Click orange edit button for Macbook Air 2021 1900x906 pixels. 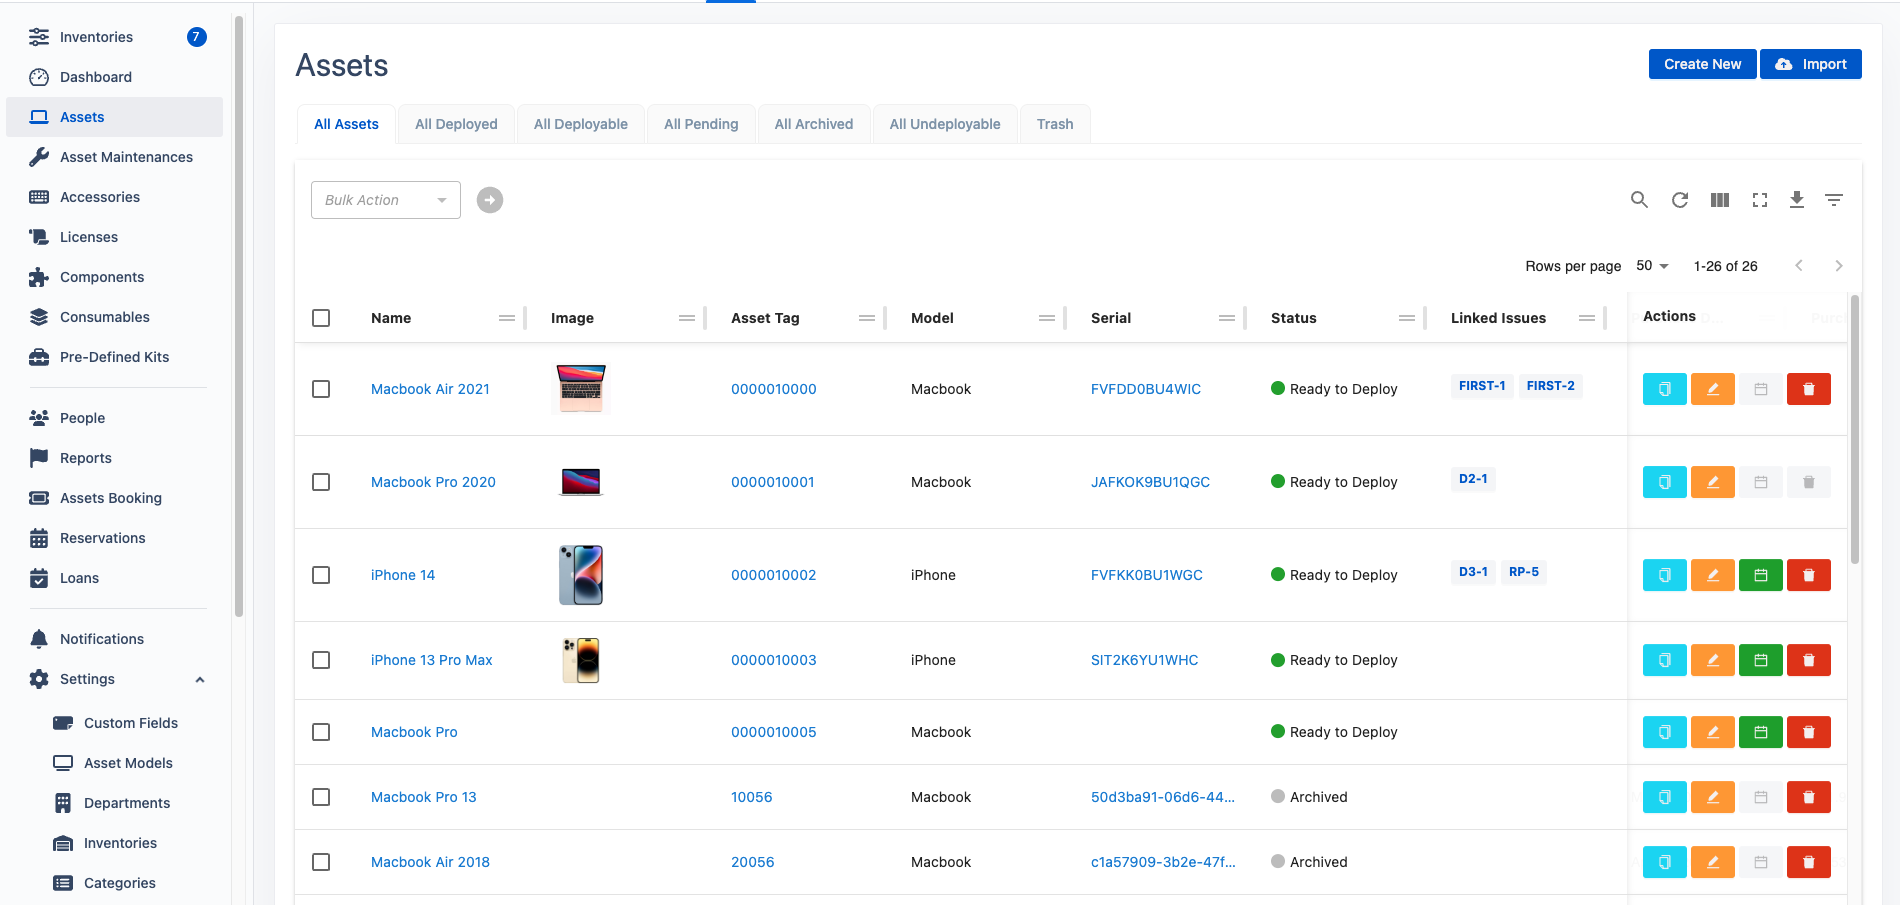[x=1713, y=389]
